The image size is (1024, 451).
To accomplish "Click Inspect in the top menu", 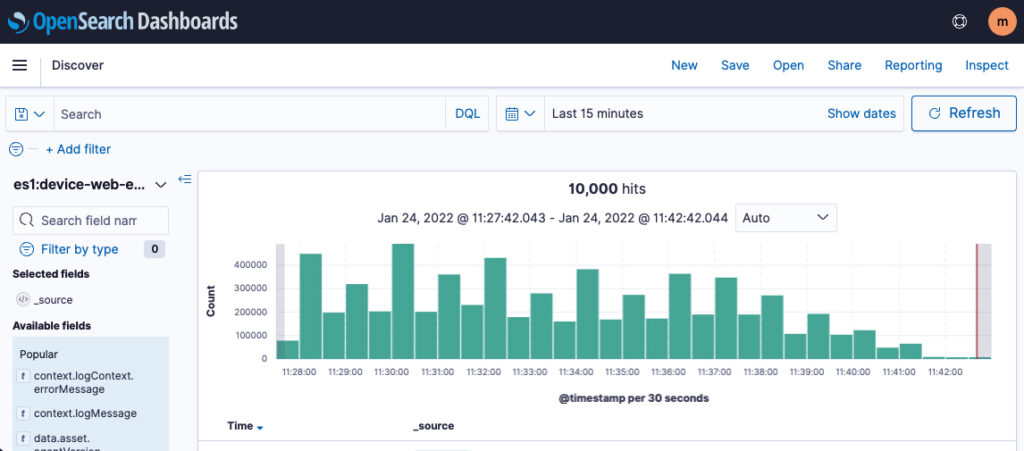I will coord(987,65).
